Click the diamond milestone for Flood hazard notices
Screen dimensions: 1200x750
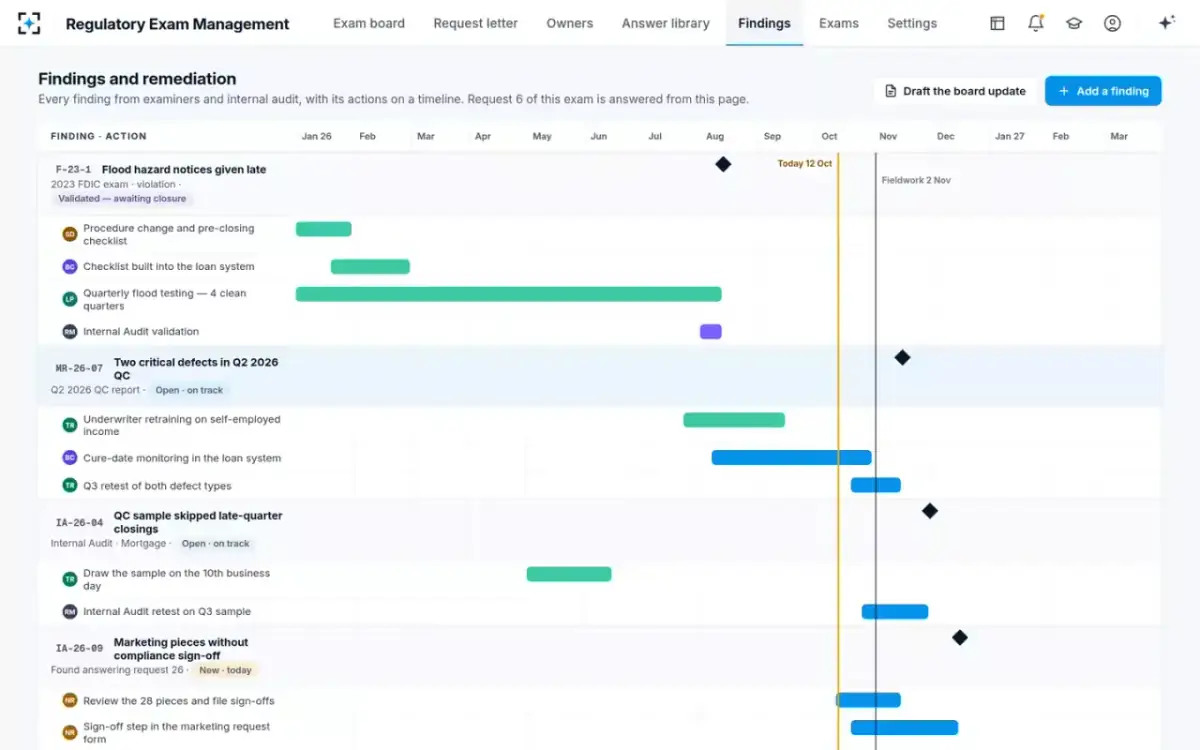[723, 164]
